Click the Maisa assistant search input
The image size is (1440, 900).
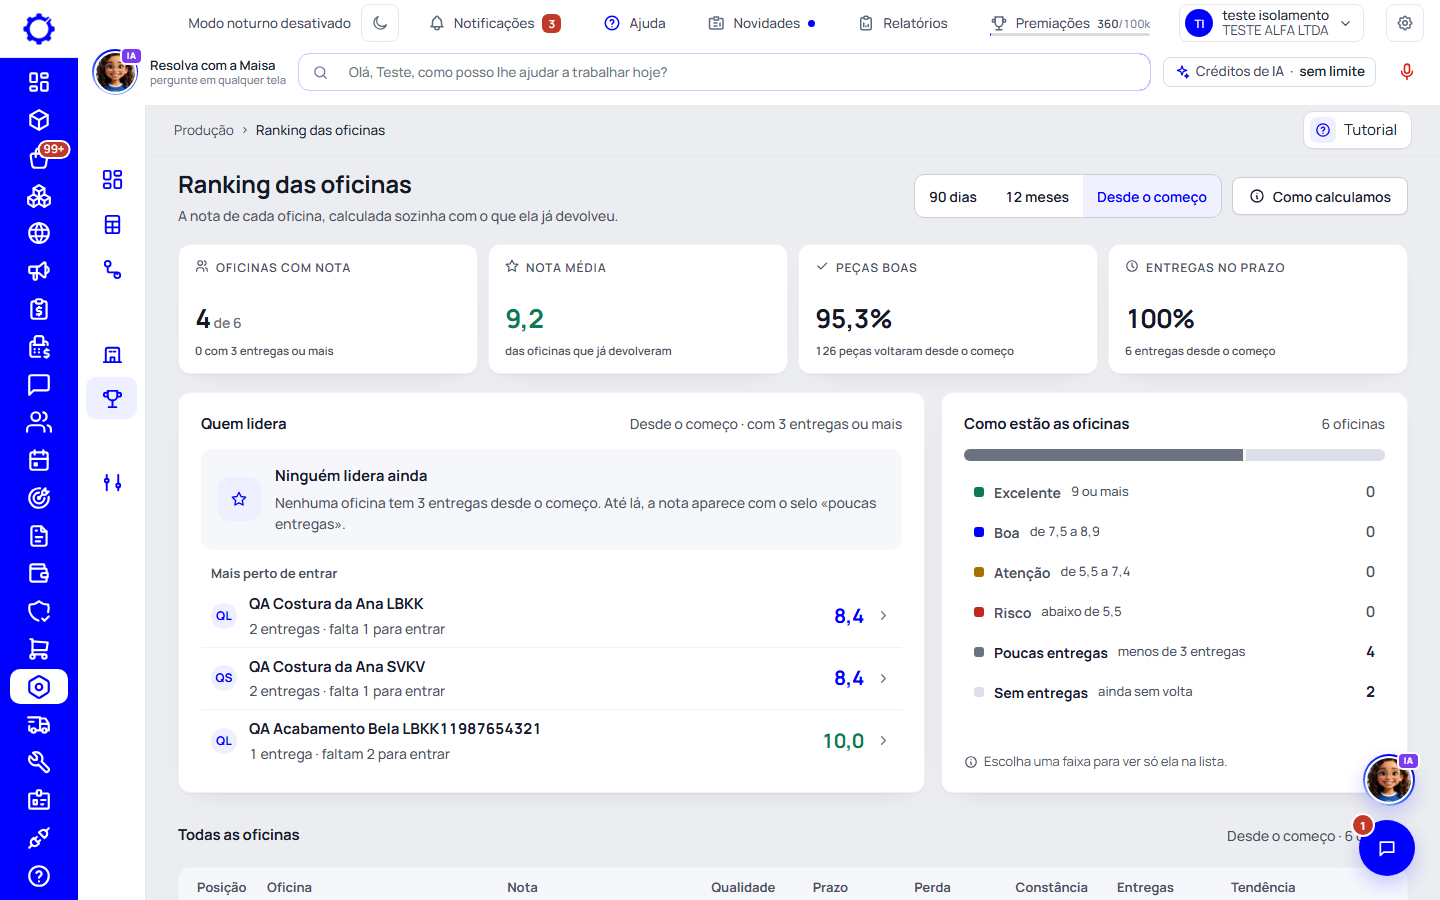tap(724, 72)
